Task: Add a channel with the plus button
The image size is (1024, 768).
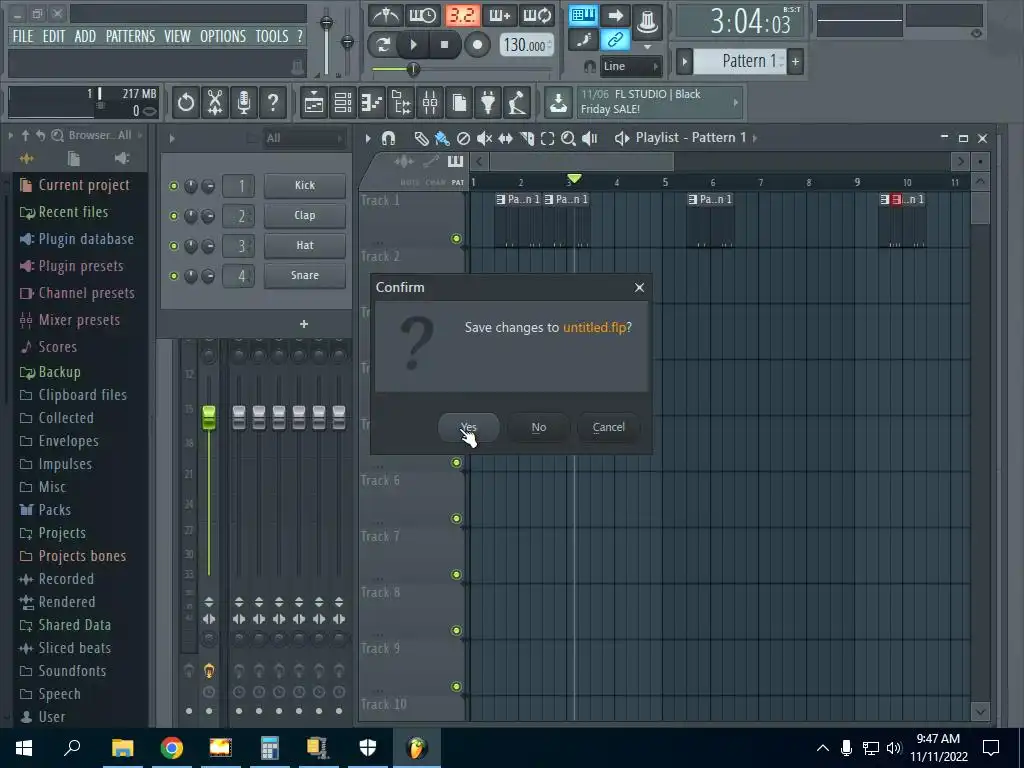Action: pos(304,324)
